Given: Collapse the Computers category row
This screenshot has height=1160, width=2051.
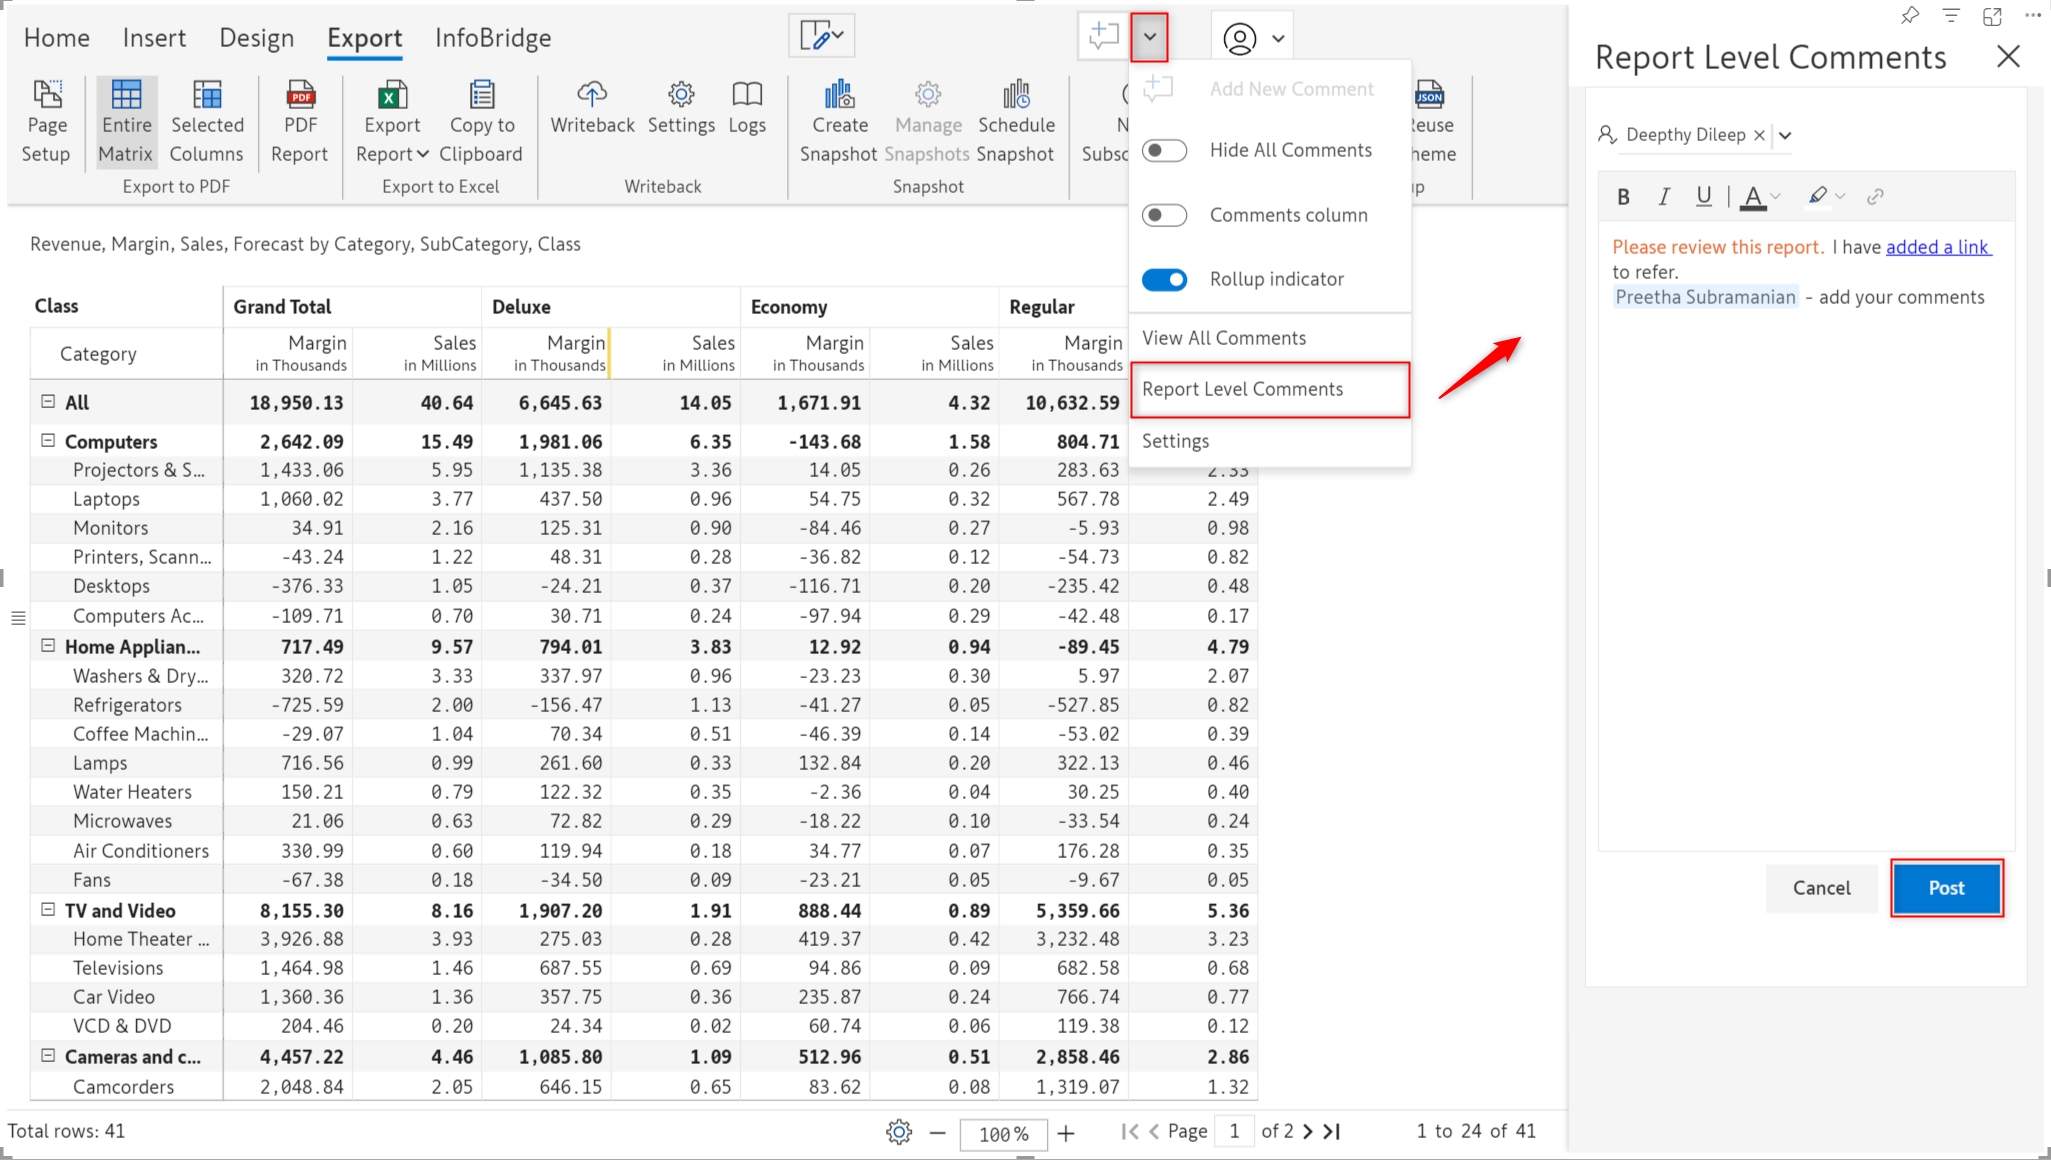Looking at the screenshot, I should click(x=47, y=441).
